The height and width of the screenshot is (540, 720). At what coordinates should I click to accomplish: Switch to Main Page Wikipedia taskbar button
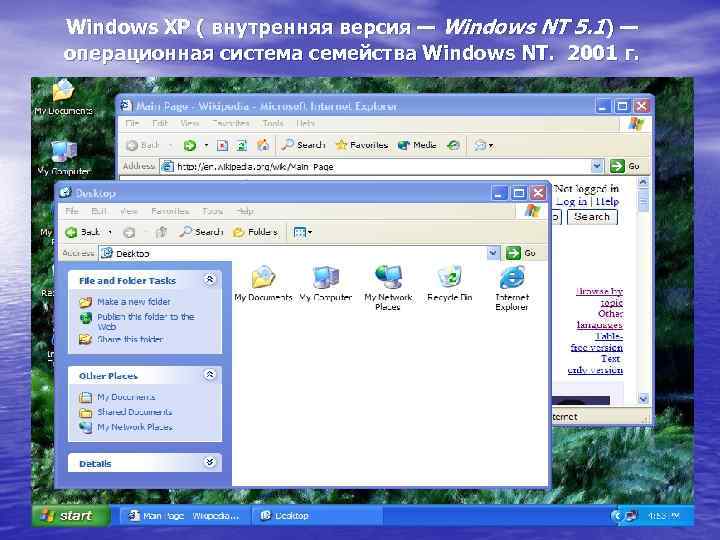tap(184, 516)
